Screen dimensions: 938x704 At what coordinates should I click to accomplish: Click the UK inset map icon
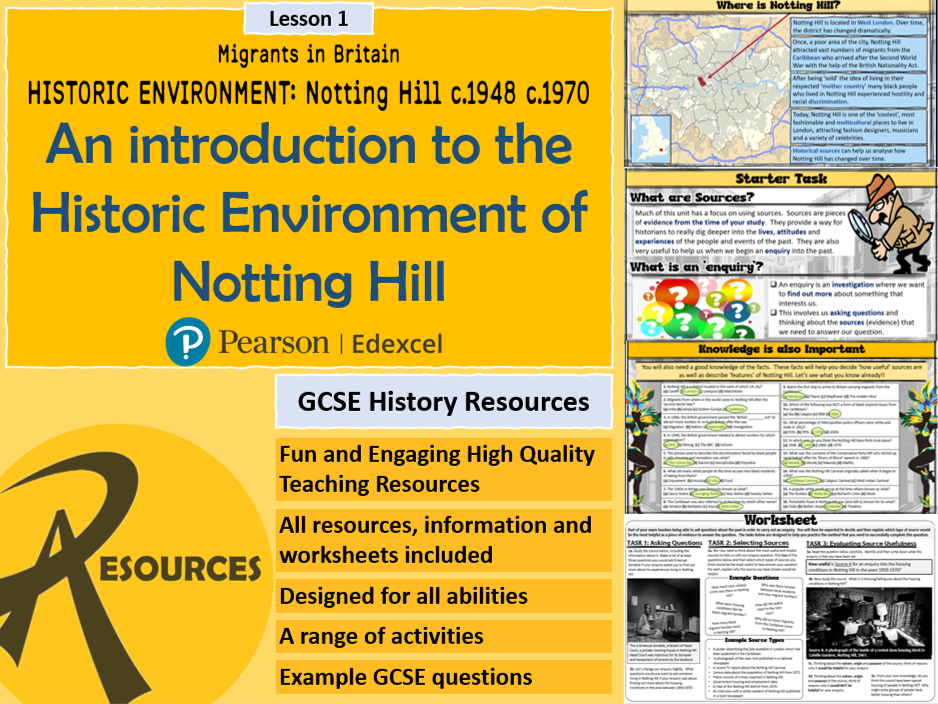[650, 136]
